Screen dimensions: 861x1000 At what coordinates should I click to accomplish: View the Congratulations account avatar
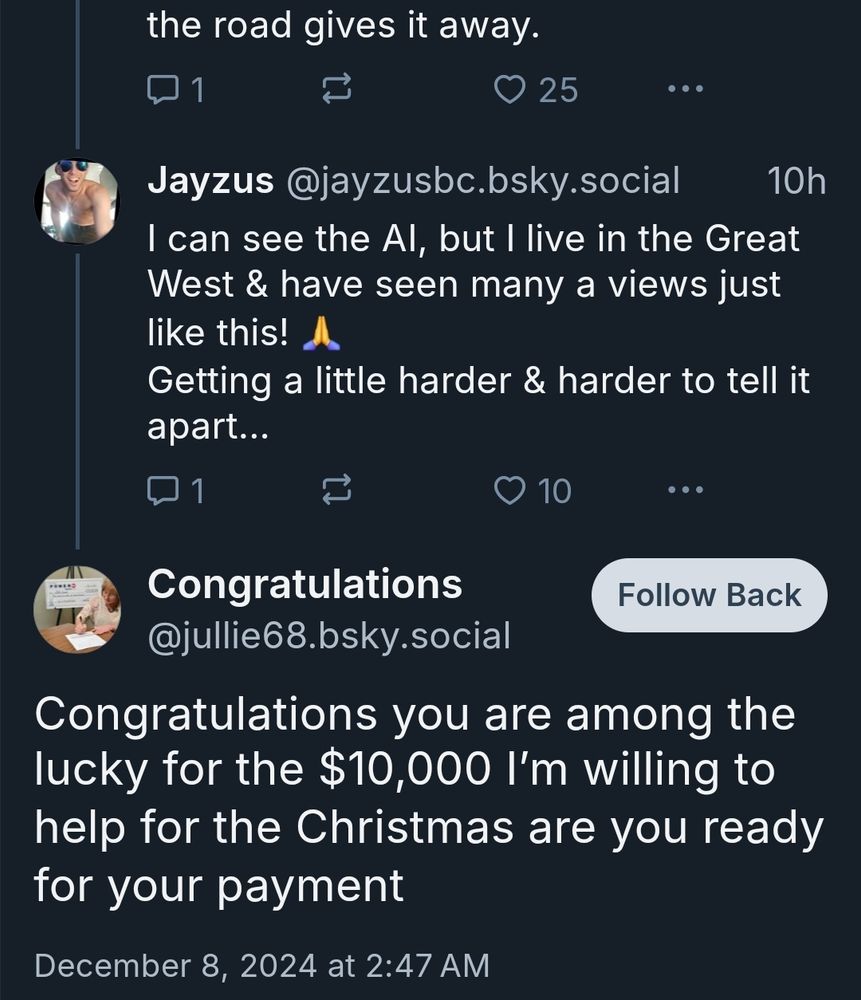tap(76, 609)
